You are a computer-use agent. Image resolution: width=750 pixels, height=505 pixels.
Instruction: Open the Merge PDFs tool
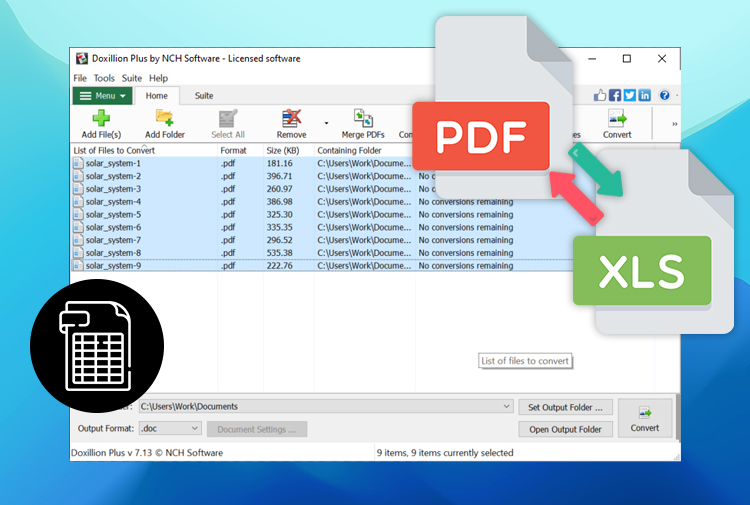point(363,124)
